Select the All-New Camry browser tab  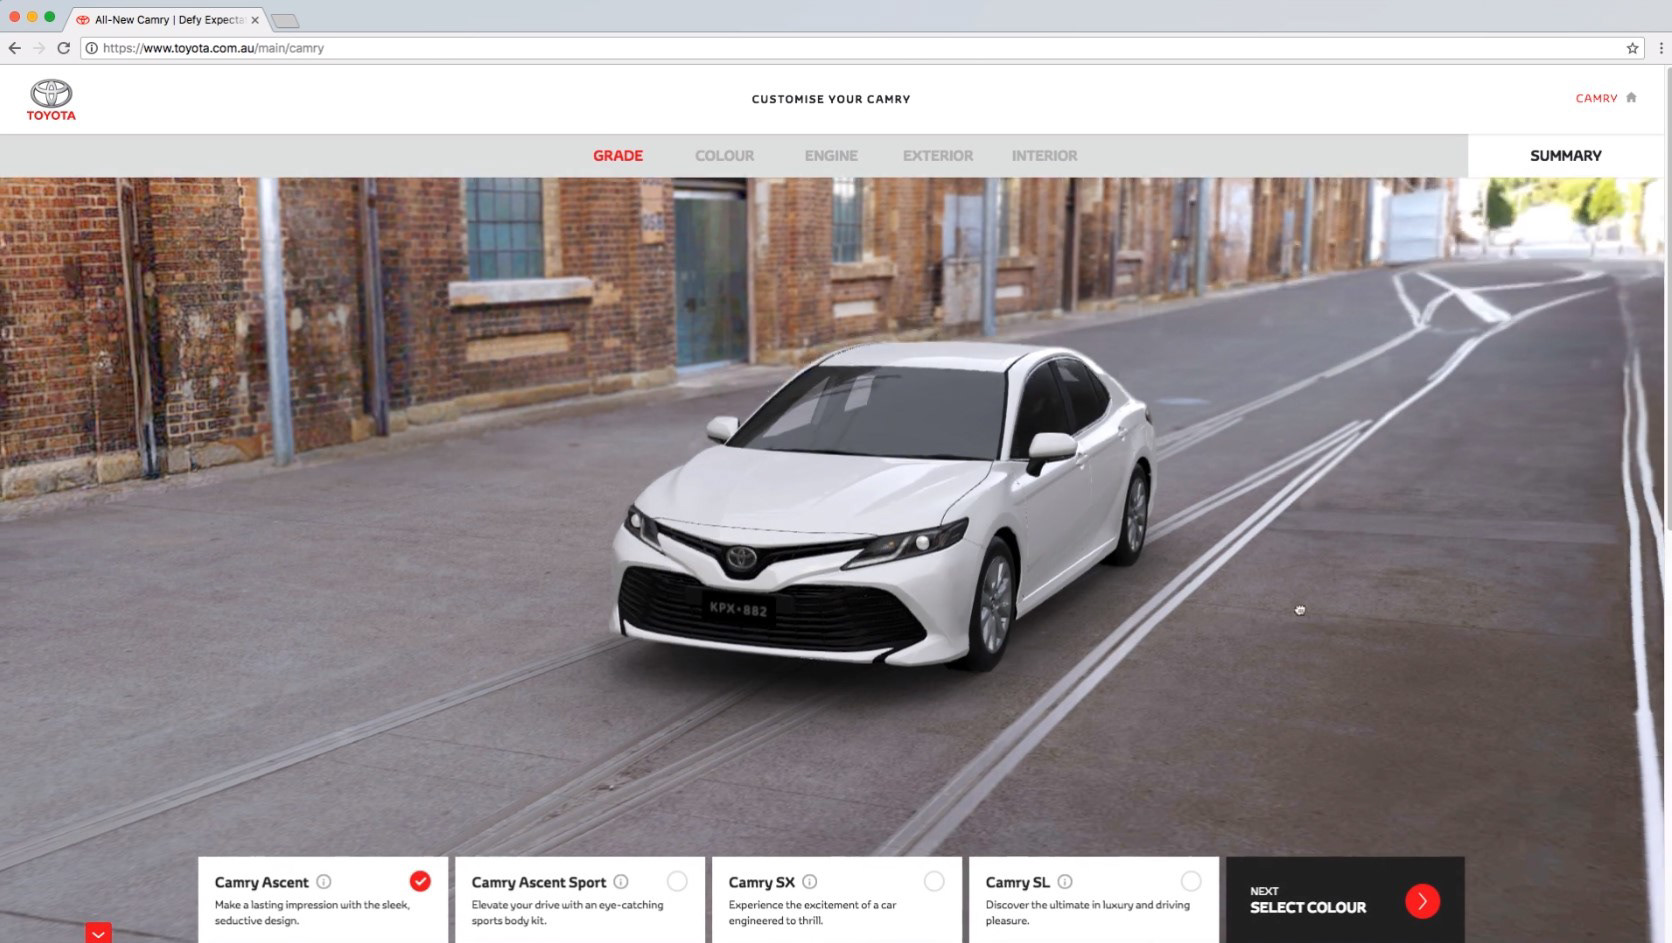point(168,20)
